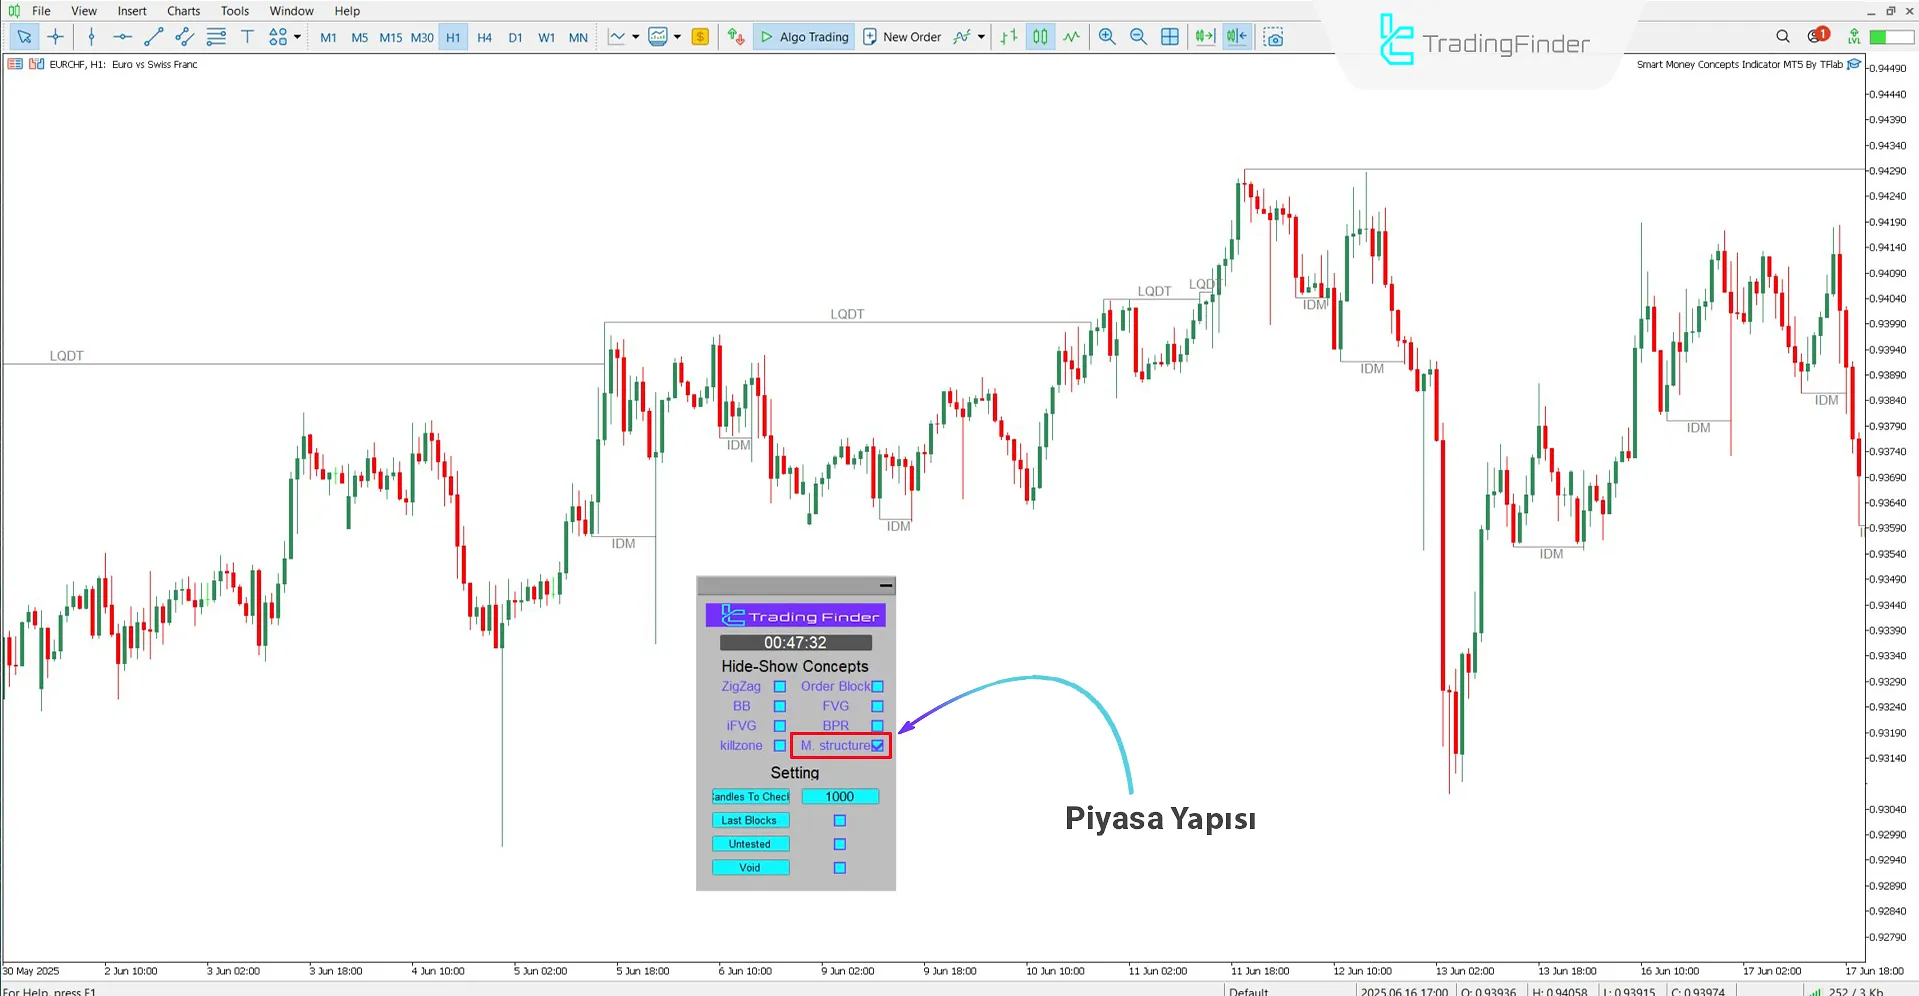Screen dimensions: 1919x996
Task: Click the gold dollar market icon
Action: (x=700, y=37)
